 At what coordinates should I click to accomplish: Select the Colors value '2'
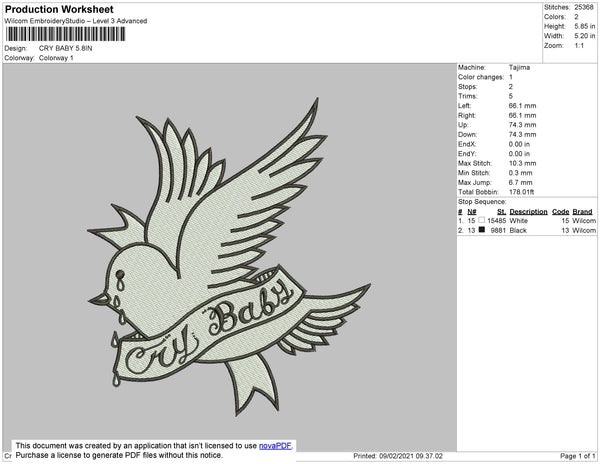[x=576, y=17]
